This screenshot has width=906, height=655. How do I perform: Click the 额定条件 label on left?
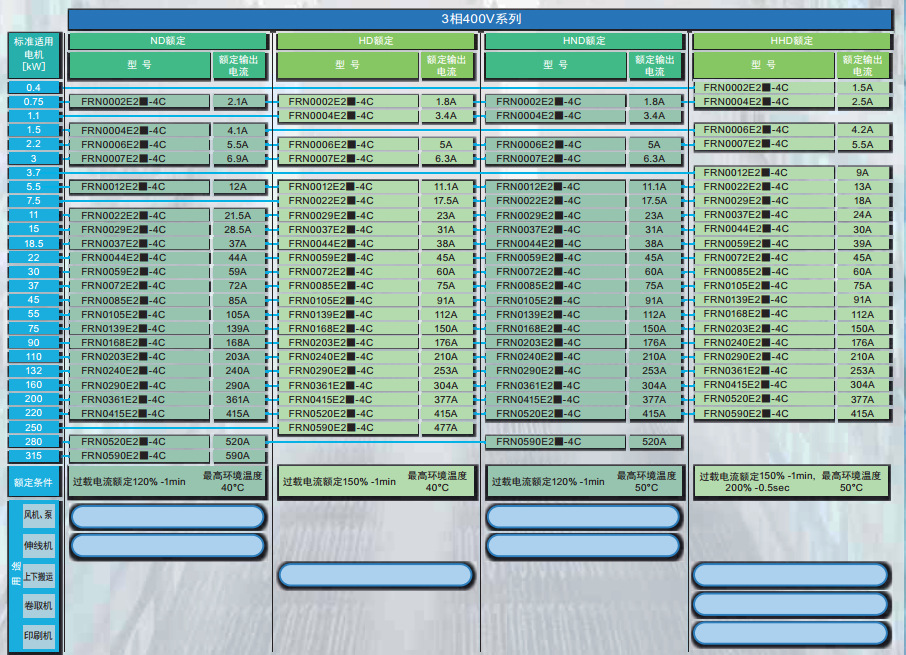point(34,481)
